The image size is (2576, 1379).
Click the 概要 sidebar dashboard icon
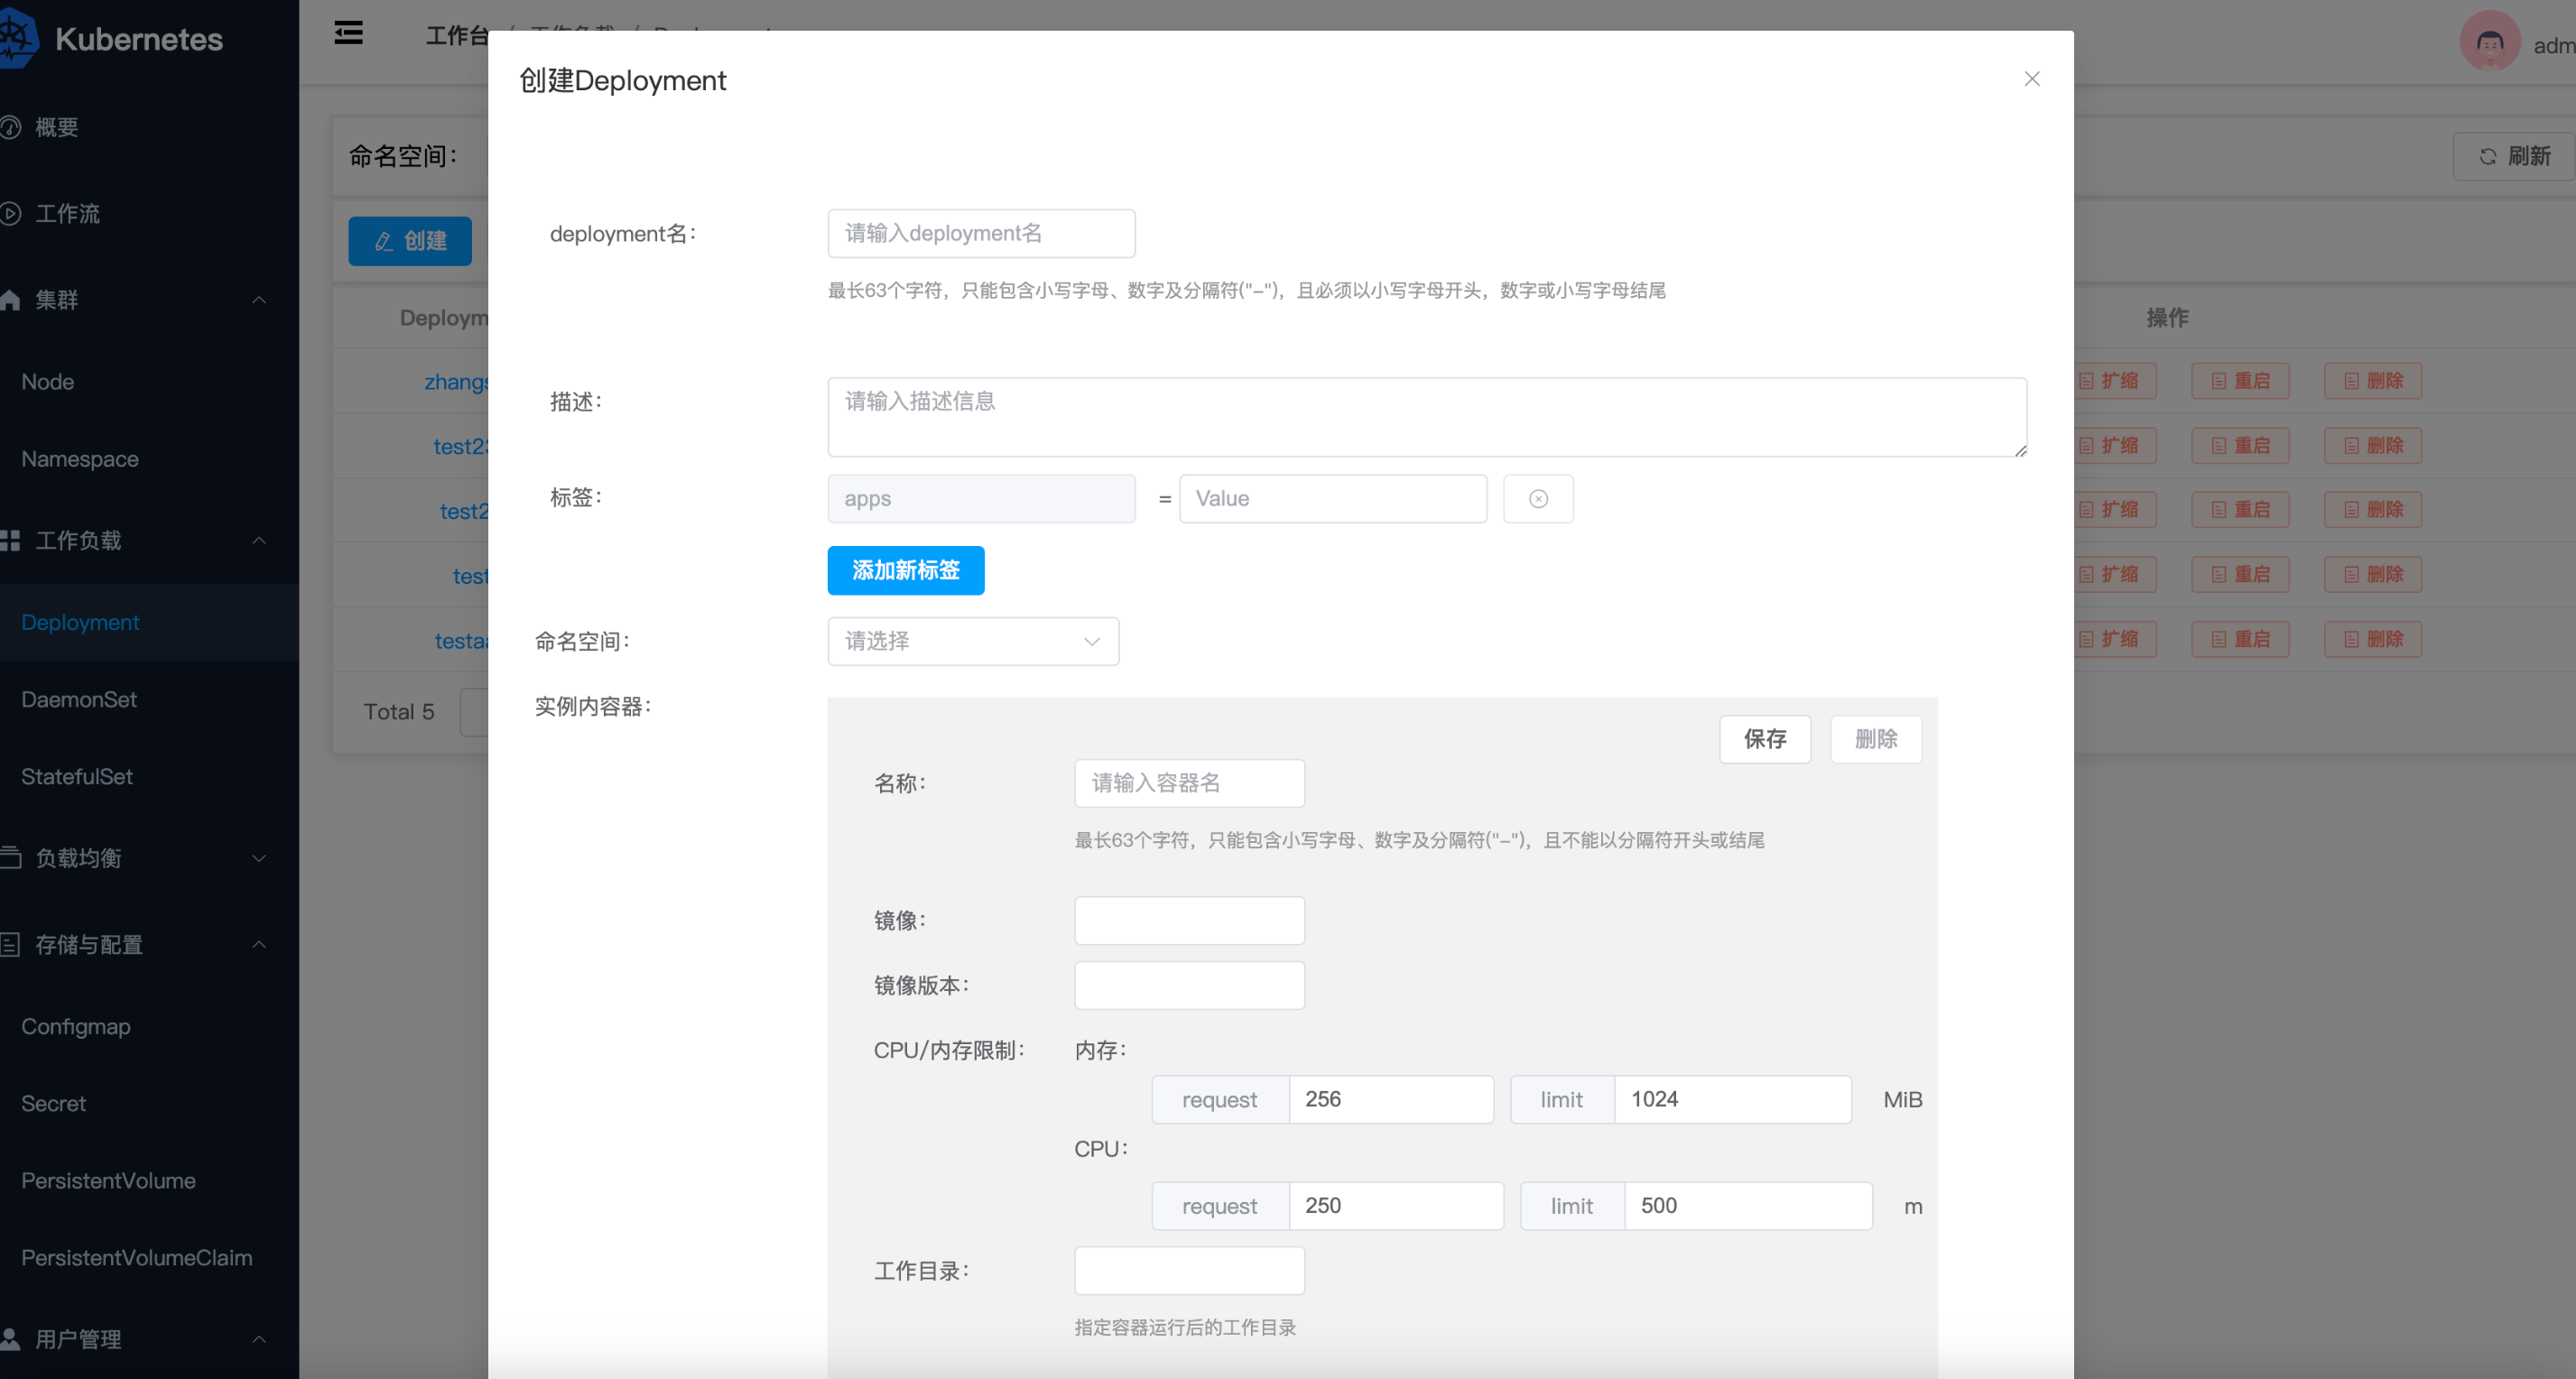point(10,127)
